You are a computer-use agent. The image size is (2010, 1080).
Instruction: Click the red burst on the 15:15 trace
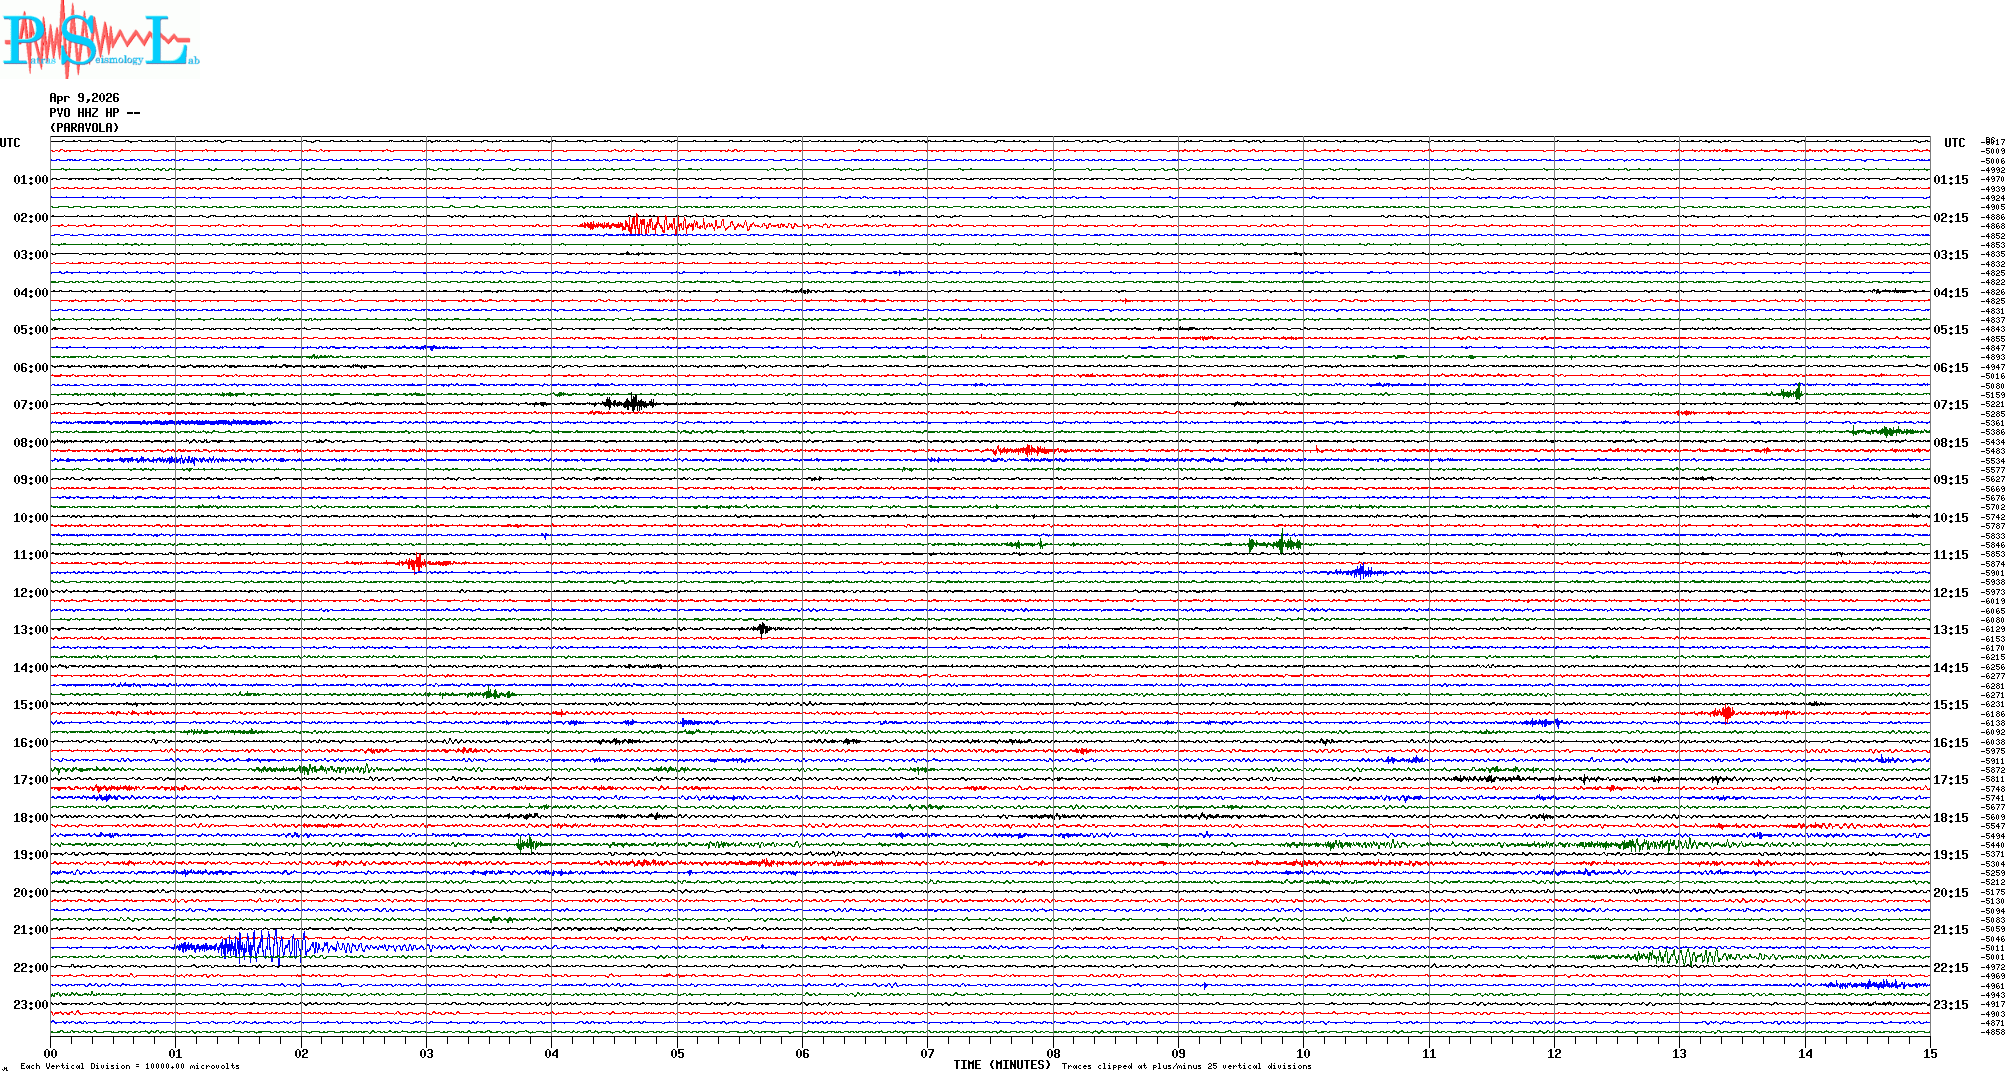click(x=1725, y=713)
